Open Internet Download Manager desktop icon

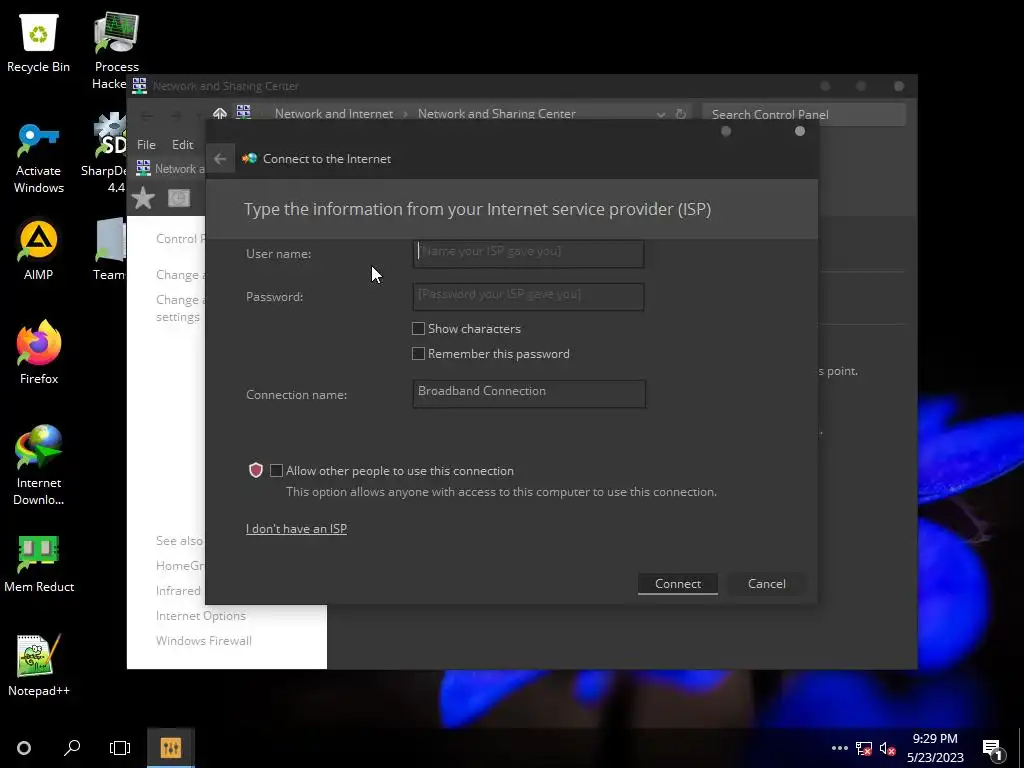(38, 465)
